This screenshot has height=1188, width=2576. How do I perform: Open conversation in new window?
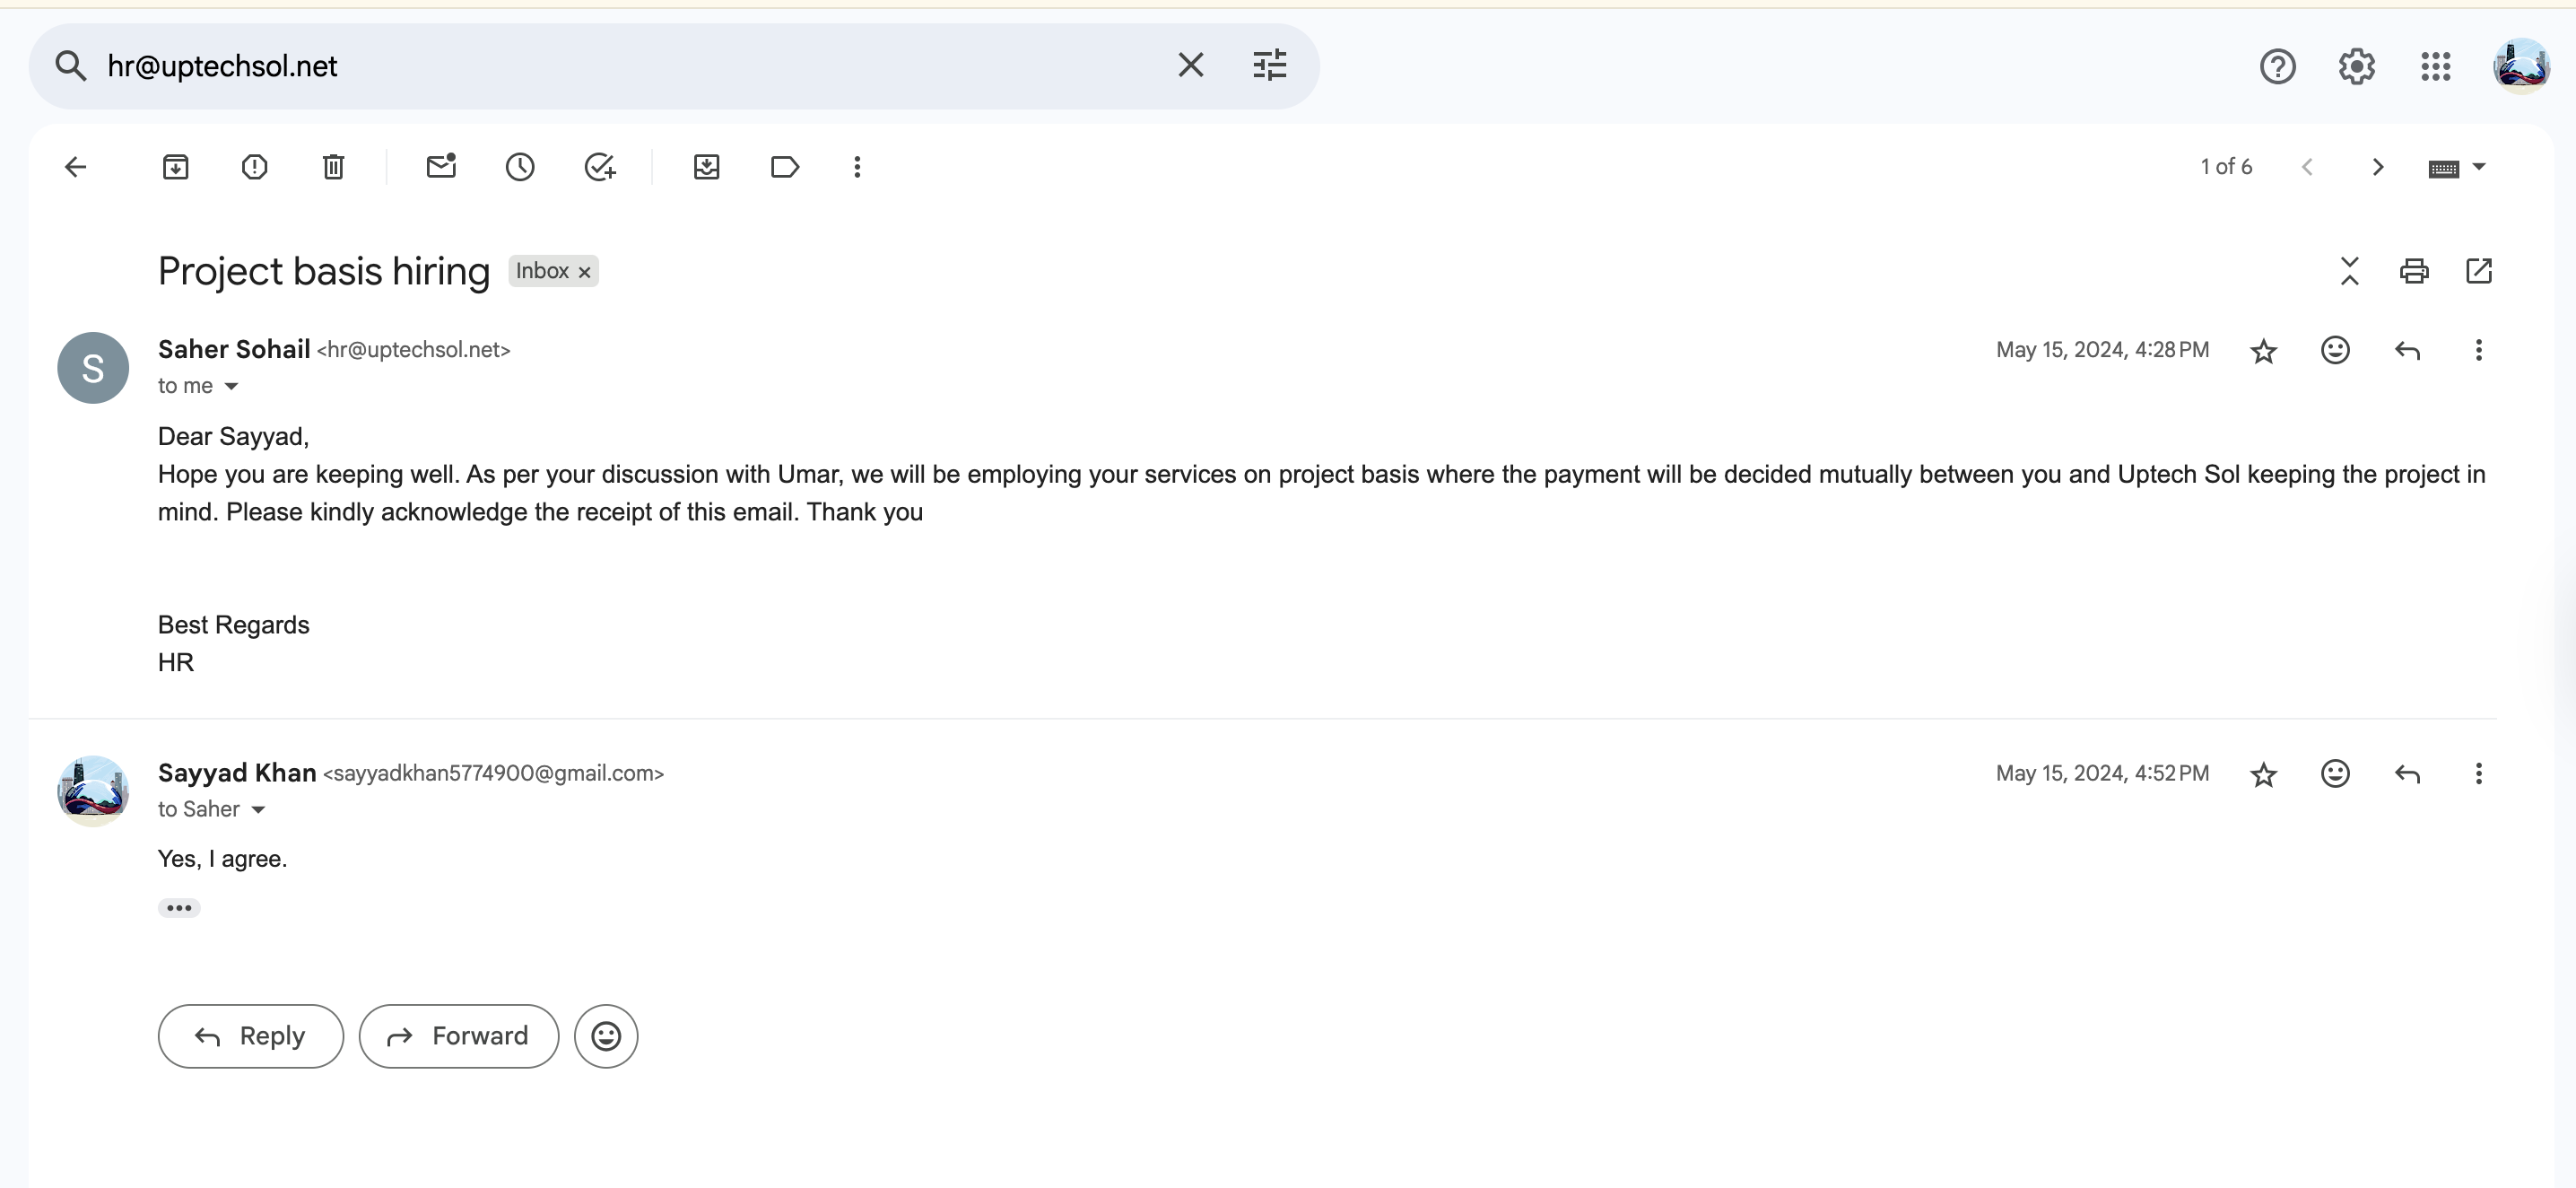coord(2479,271)
